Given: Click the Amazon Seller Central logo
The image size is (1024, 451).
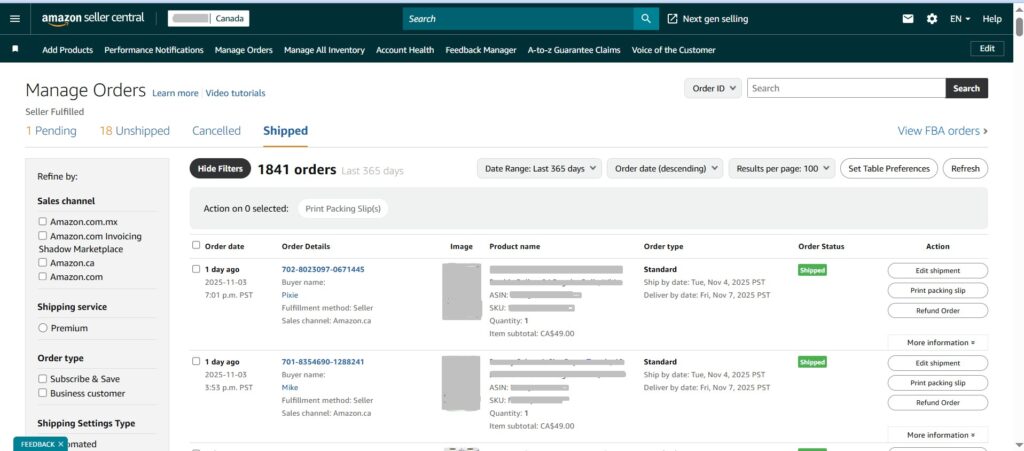Looking at the screenshot, I should tap(93, 18).
